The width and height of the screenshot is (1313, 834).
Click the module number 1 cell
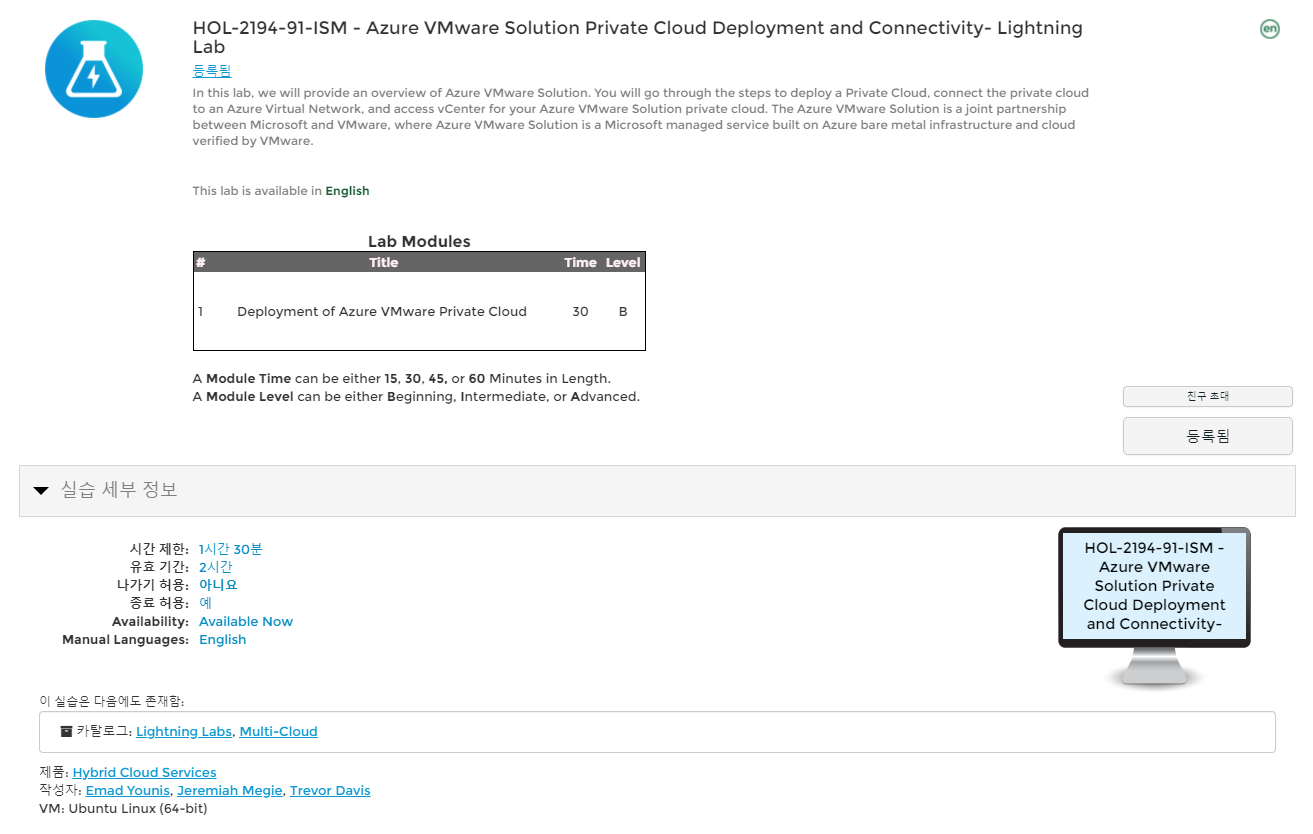200,312
